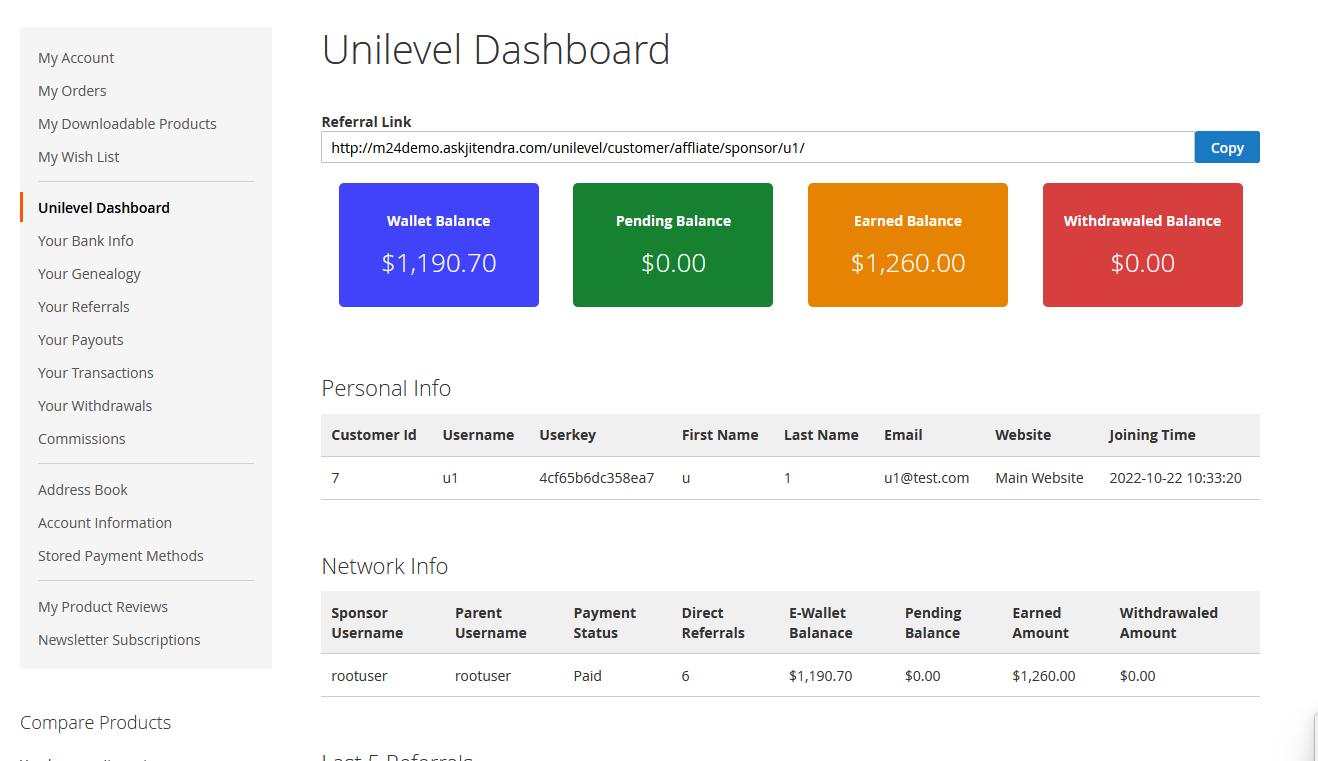Open Newsletter Subscriptions
Viewport: 1318px width, 761px height.
tap(119, 640)
